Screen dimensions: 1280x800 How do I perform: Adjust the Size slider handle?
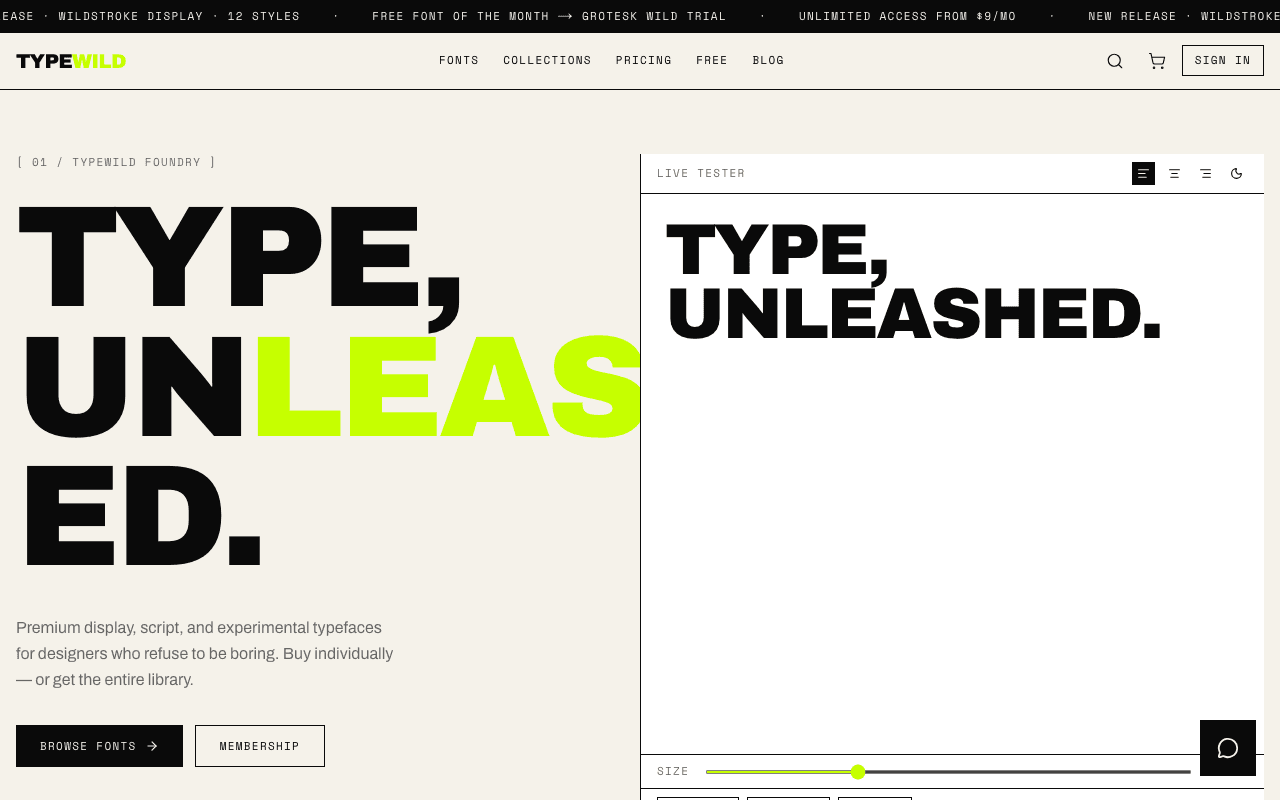(x=858, y=772)
